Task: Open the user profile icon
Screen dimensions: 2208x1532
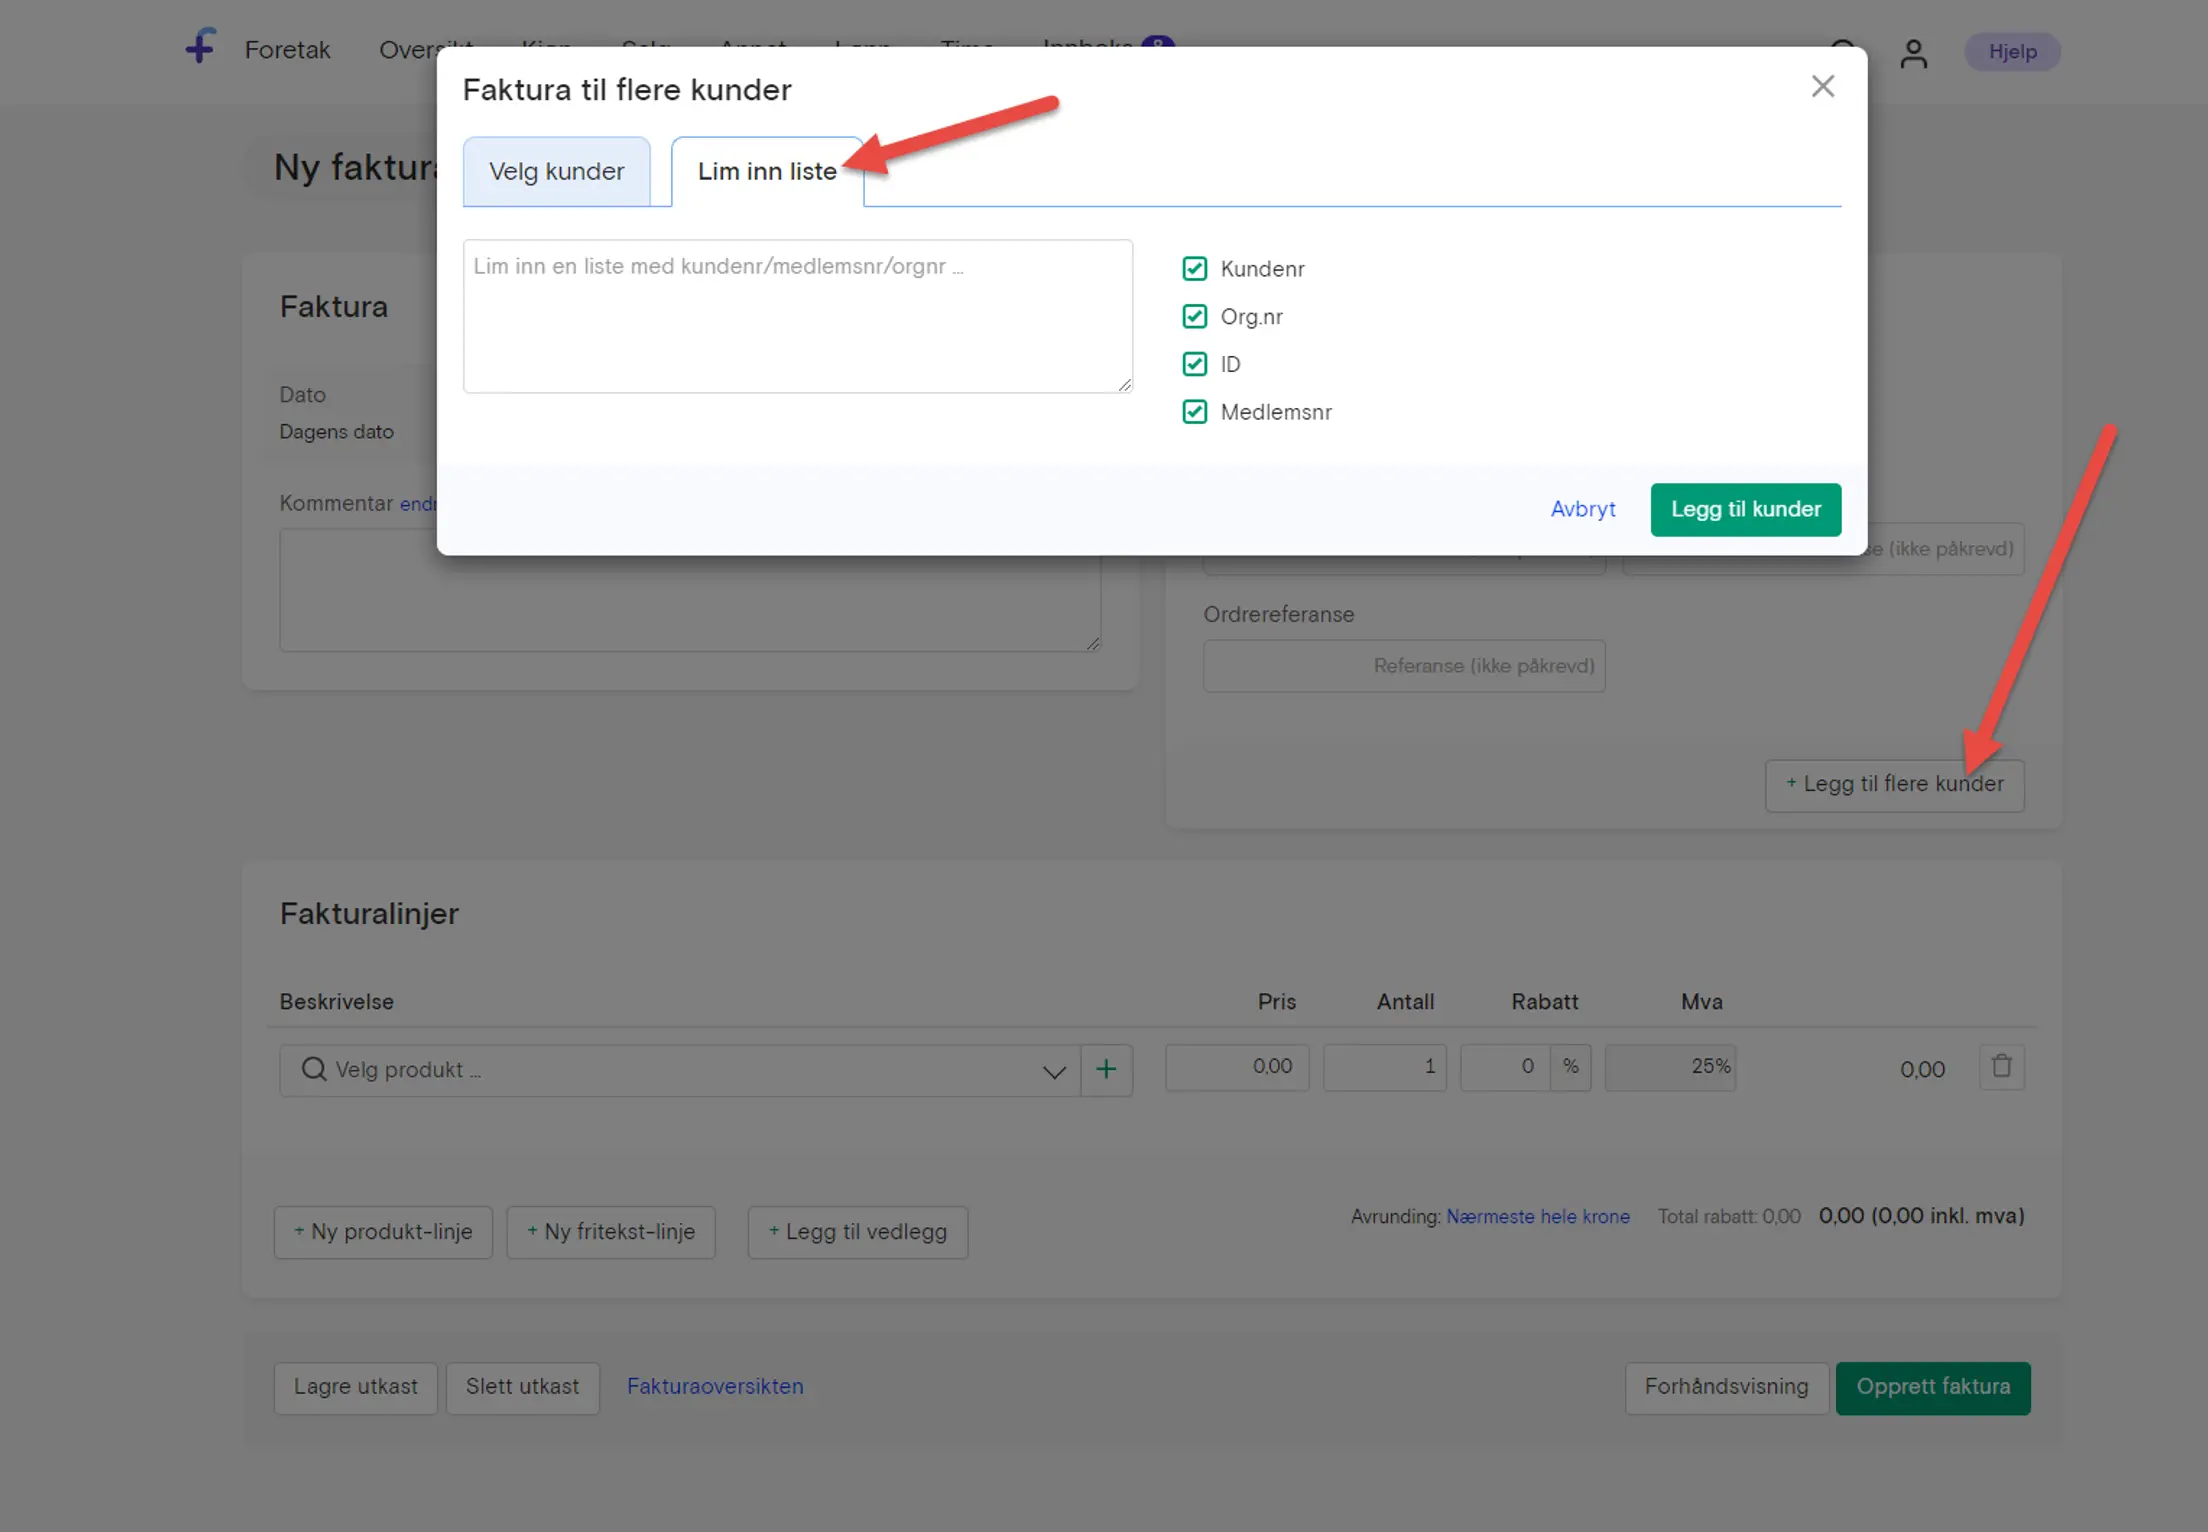Action: click(1913, 53)
